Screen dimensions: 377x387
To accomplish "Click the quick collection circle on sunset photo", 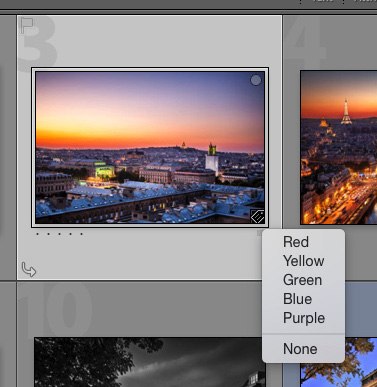I will coord(256,80).
